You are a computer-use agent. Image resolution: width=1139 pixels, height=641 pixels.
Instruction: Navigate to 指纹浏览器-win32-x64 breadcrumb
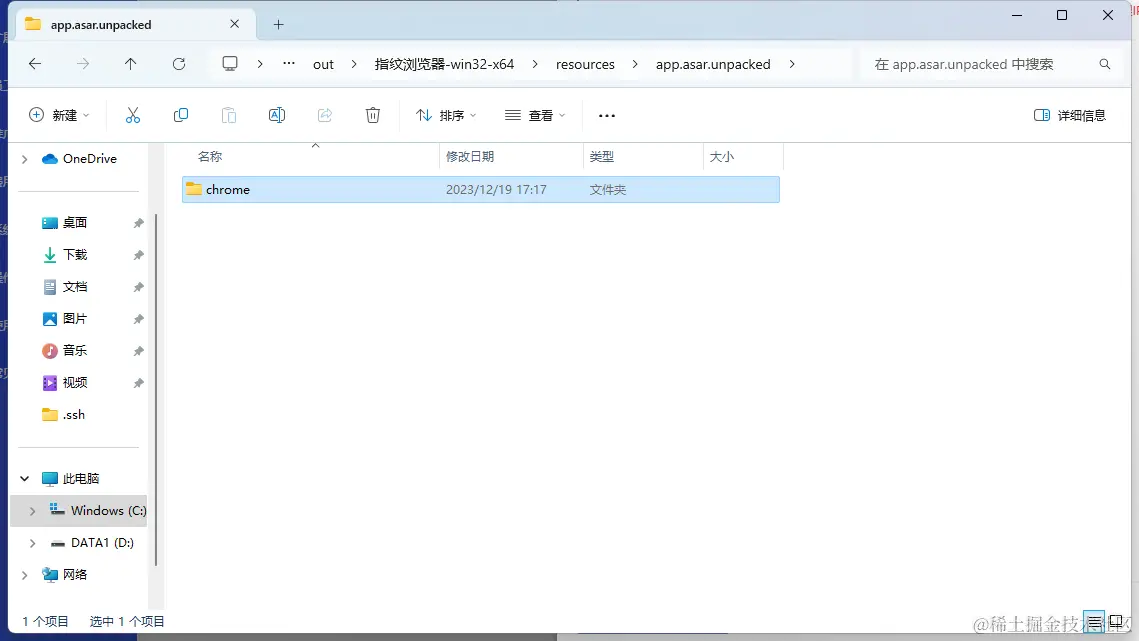445,64
